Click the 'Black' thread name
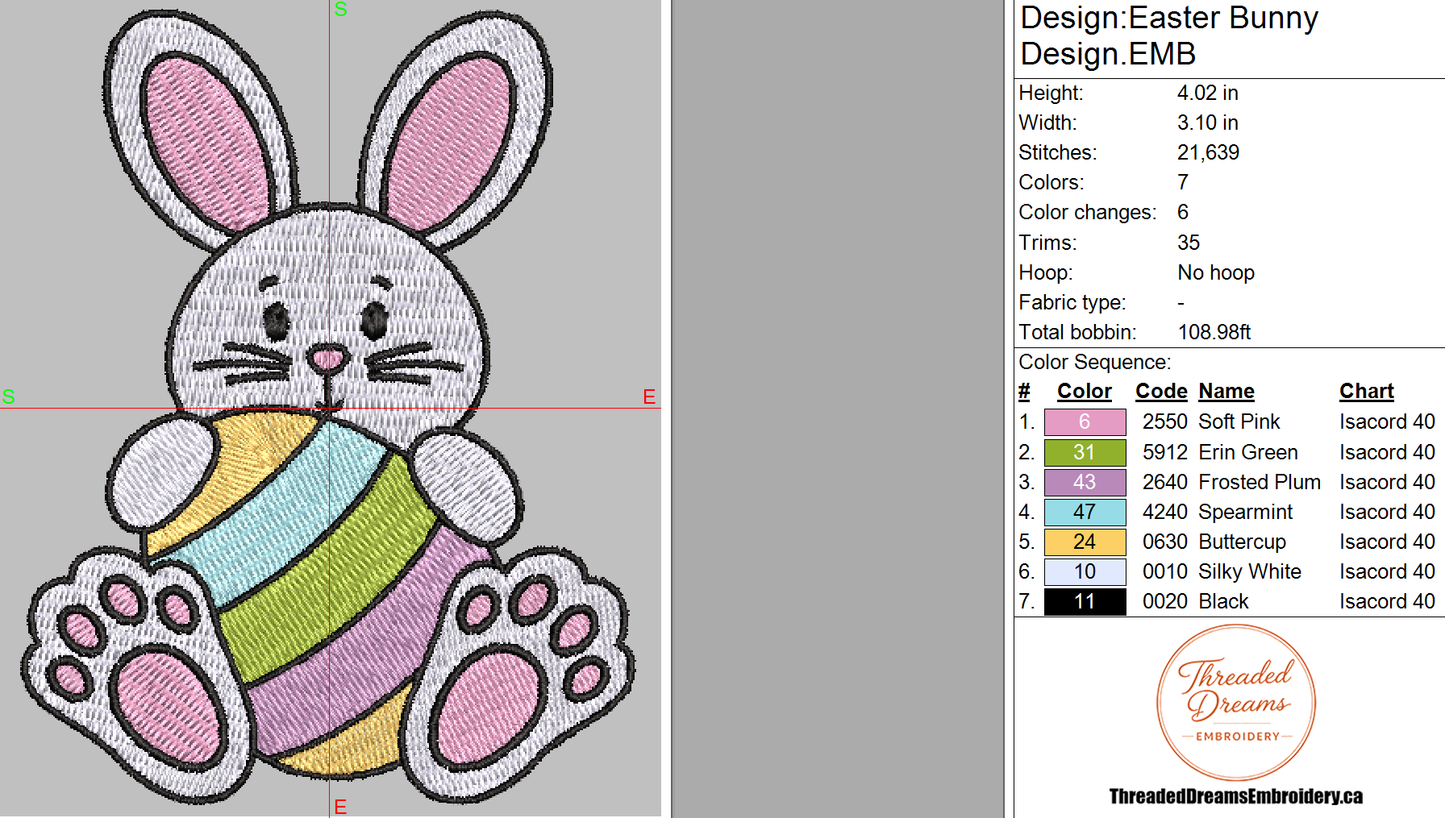 click(x=1224, y=602)
